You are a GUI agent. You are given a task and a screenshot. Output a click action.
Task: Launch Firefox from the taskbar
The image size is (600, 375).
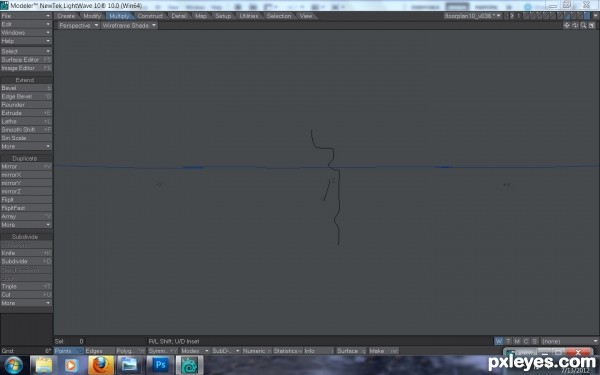[101, 365]
